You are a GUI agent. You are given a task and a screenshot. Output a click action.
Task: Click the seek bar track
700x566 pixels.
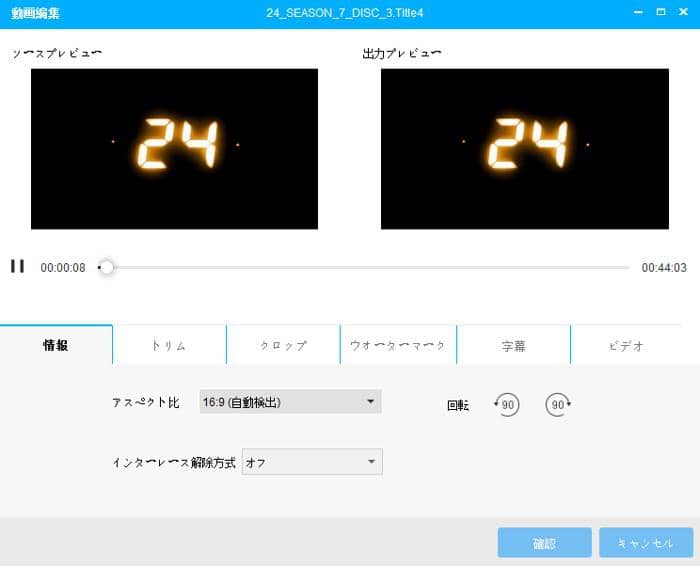tap(364, 267)
